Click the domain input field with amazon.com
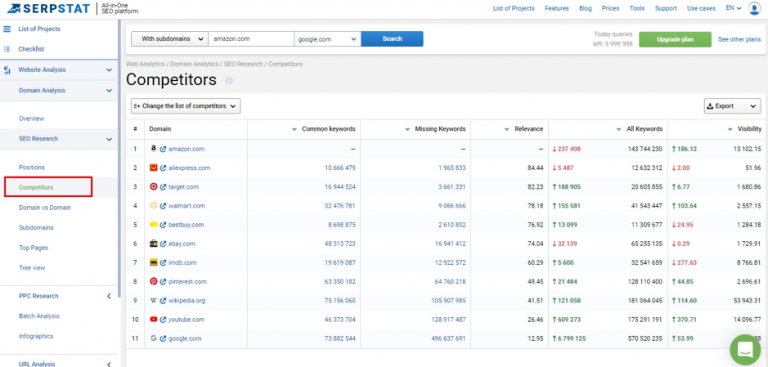This screenshot has height=367, width=768. pyautogui.click(x=251, y=39)
